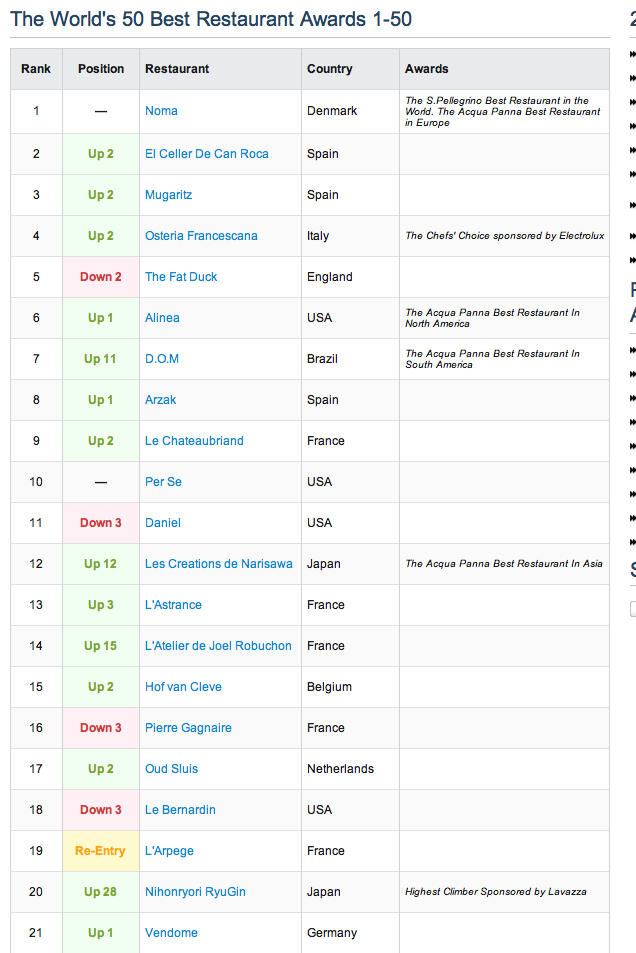Click 'The Chefs' Choice sponsored by Electrolux' text

[x=505, y=236]
